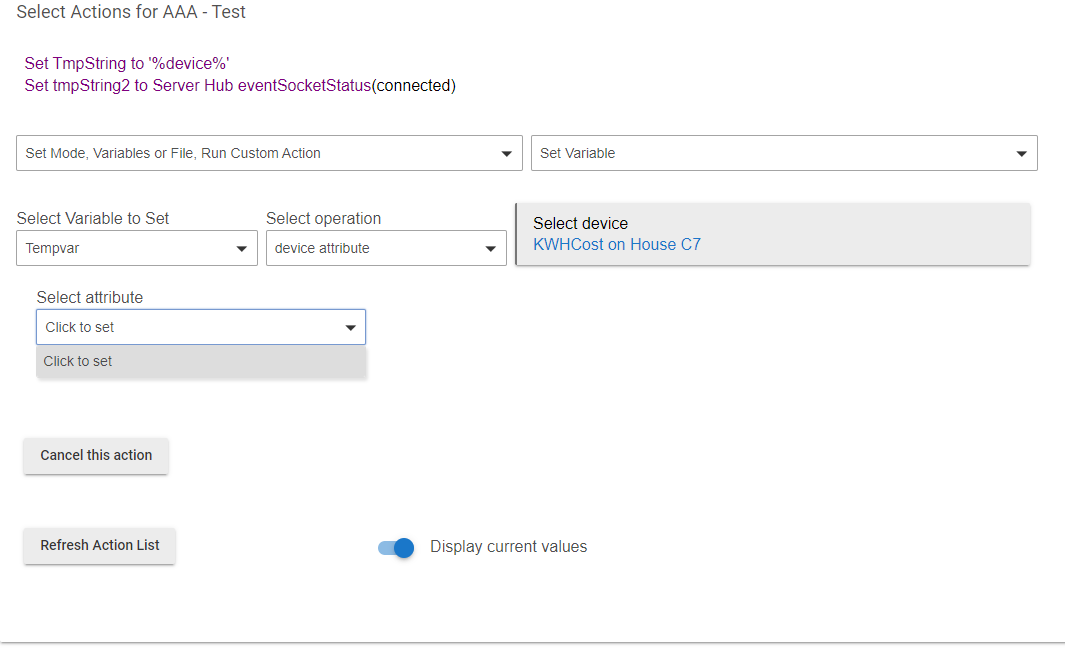Toggle Display current values switch

(396, 547)
